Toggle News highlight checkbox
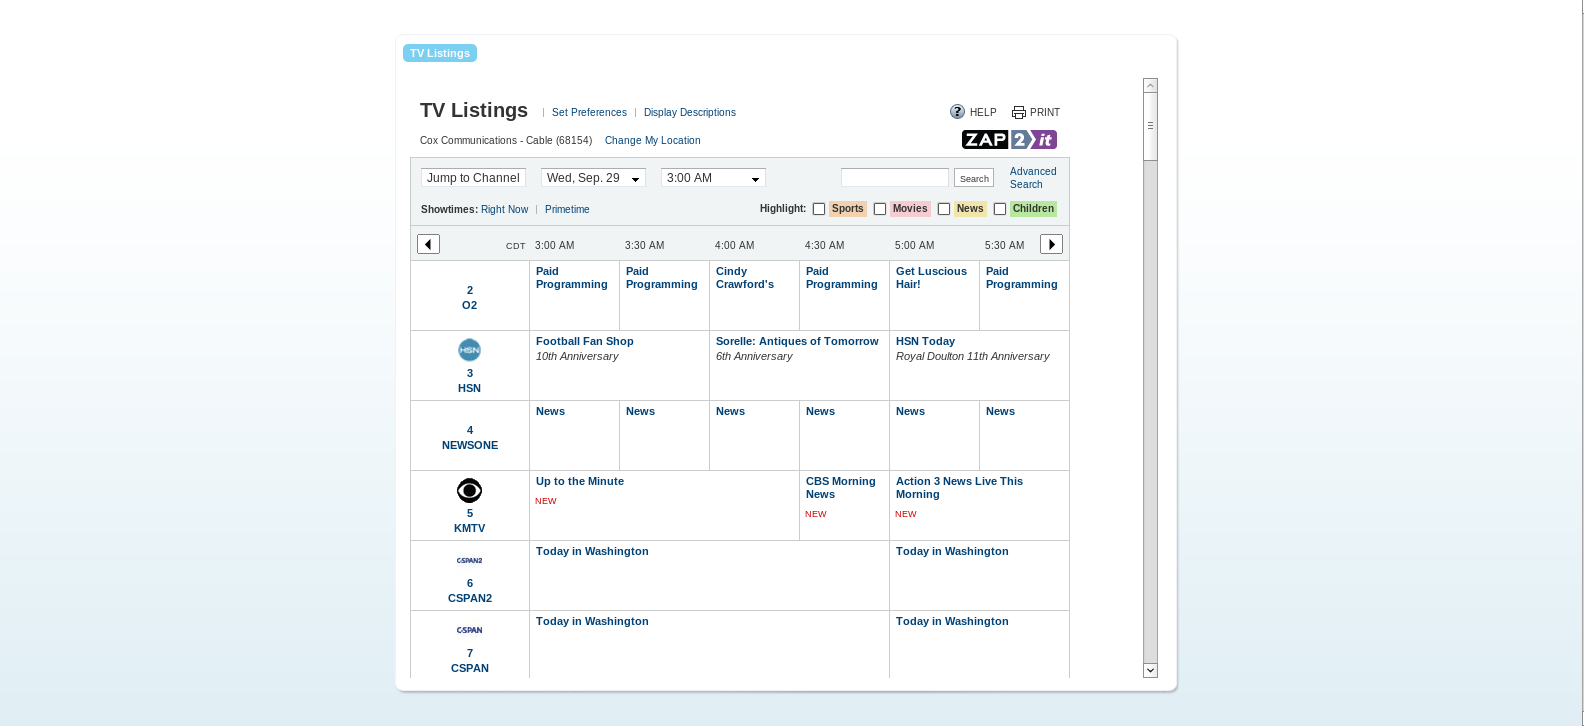 point(944,209)
